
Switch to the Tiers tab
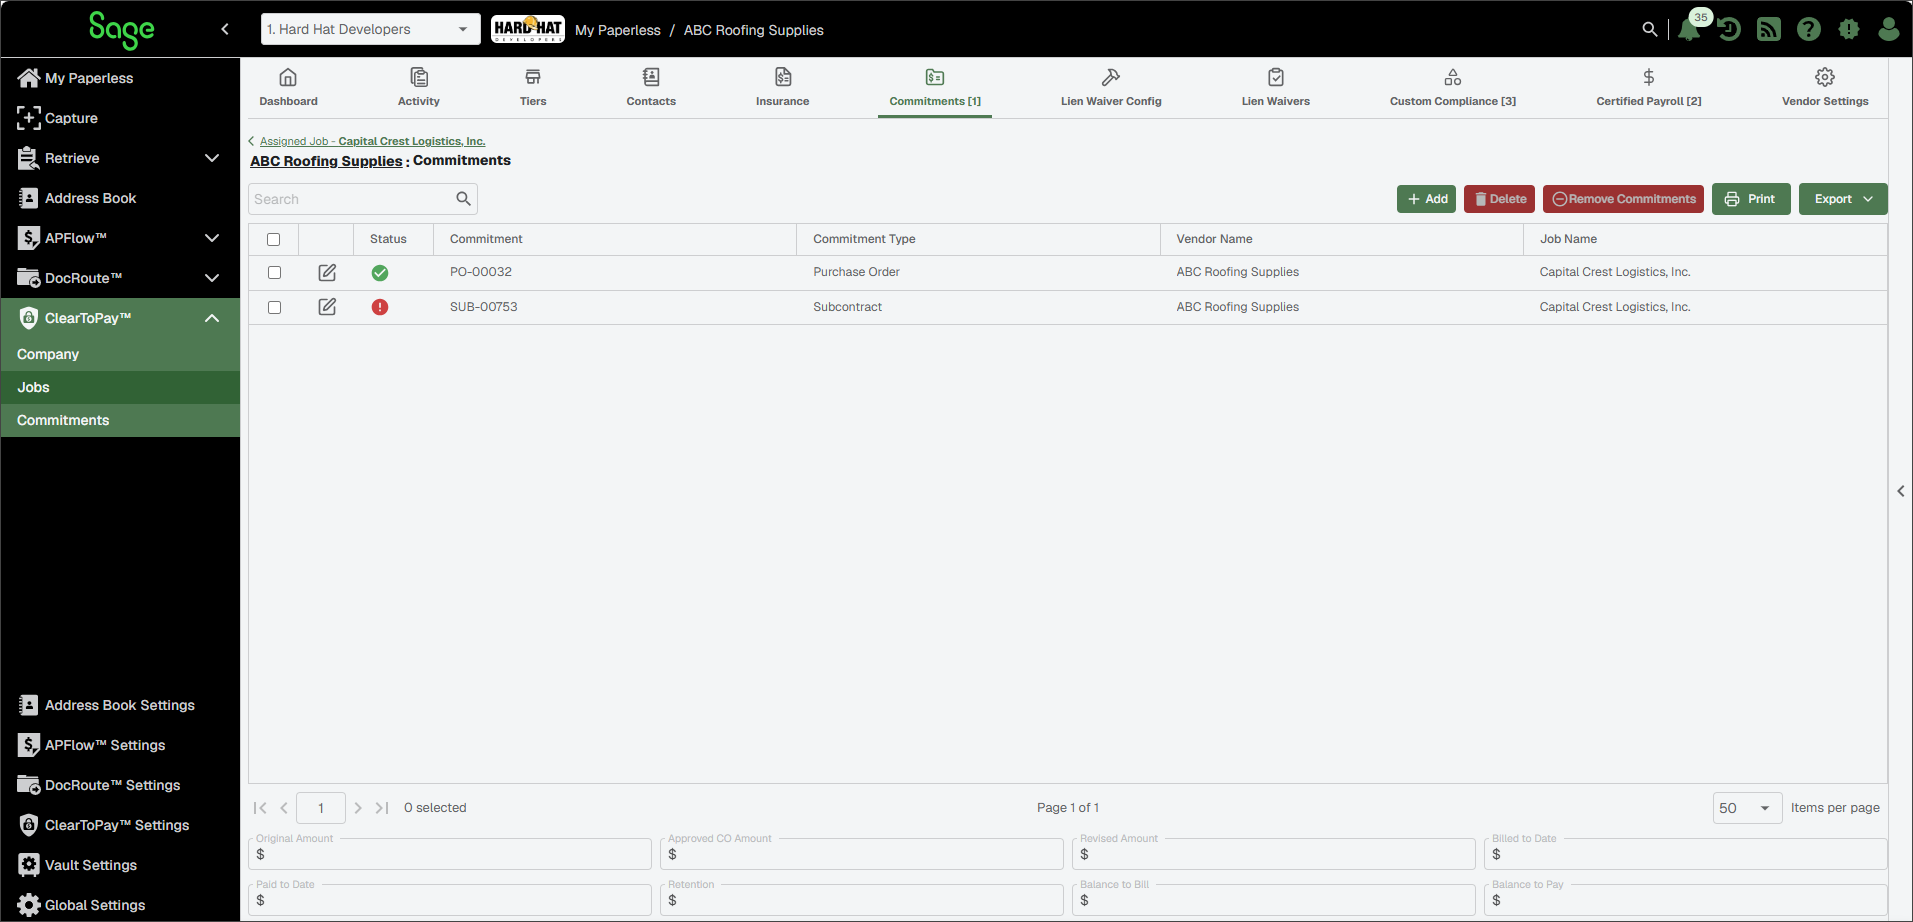point(533,88)
